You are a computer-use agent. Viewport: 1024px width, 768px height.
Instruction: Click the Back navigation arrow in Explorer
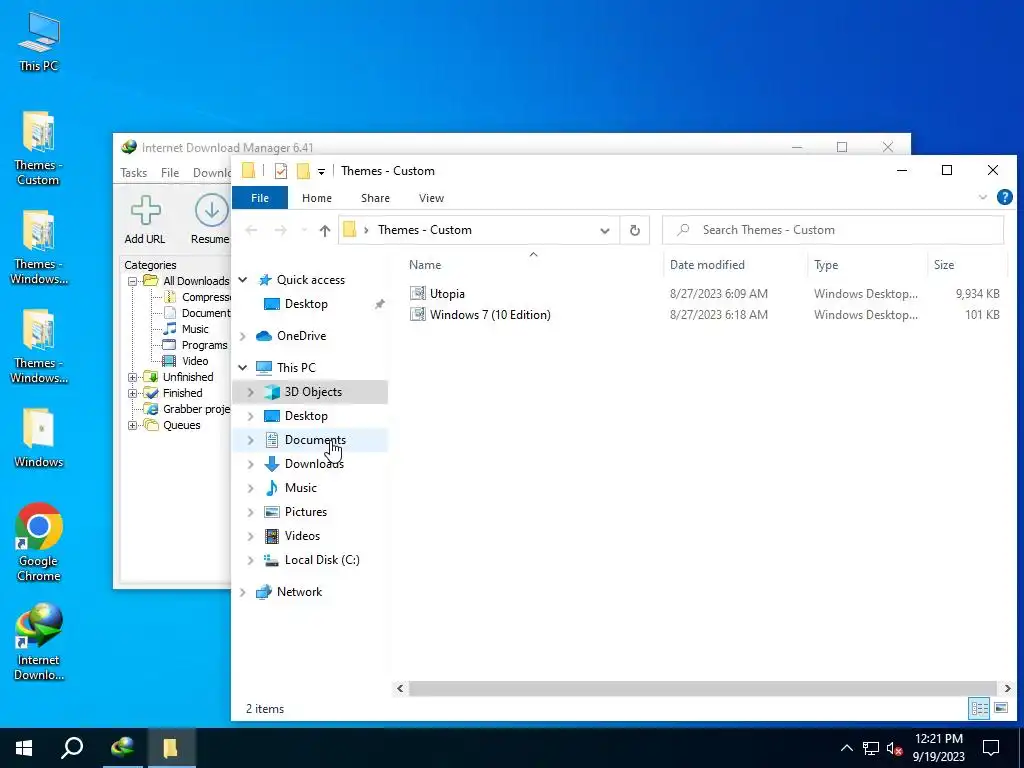(251, 230)
